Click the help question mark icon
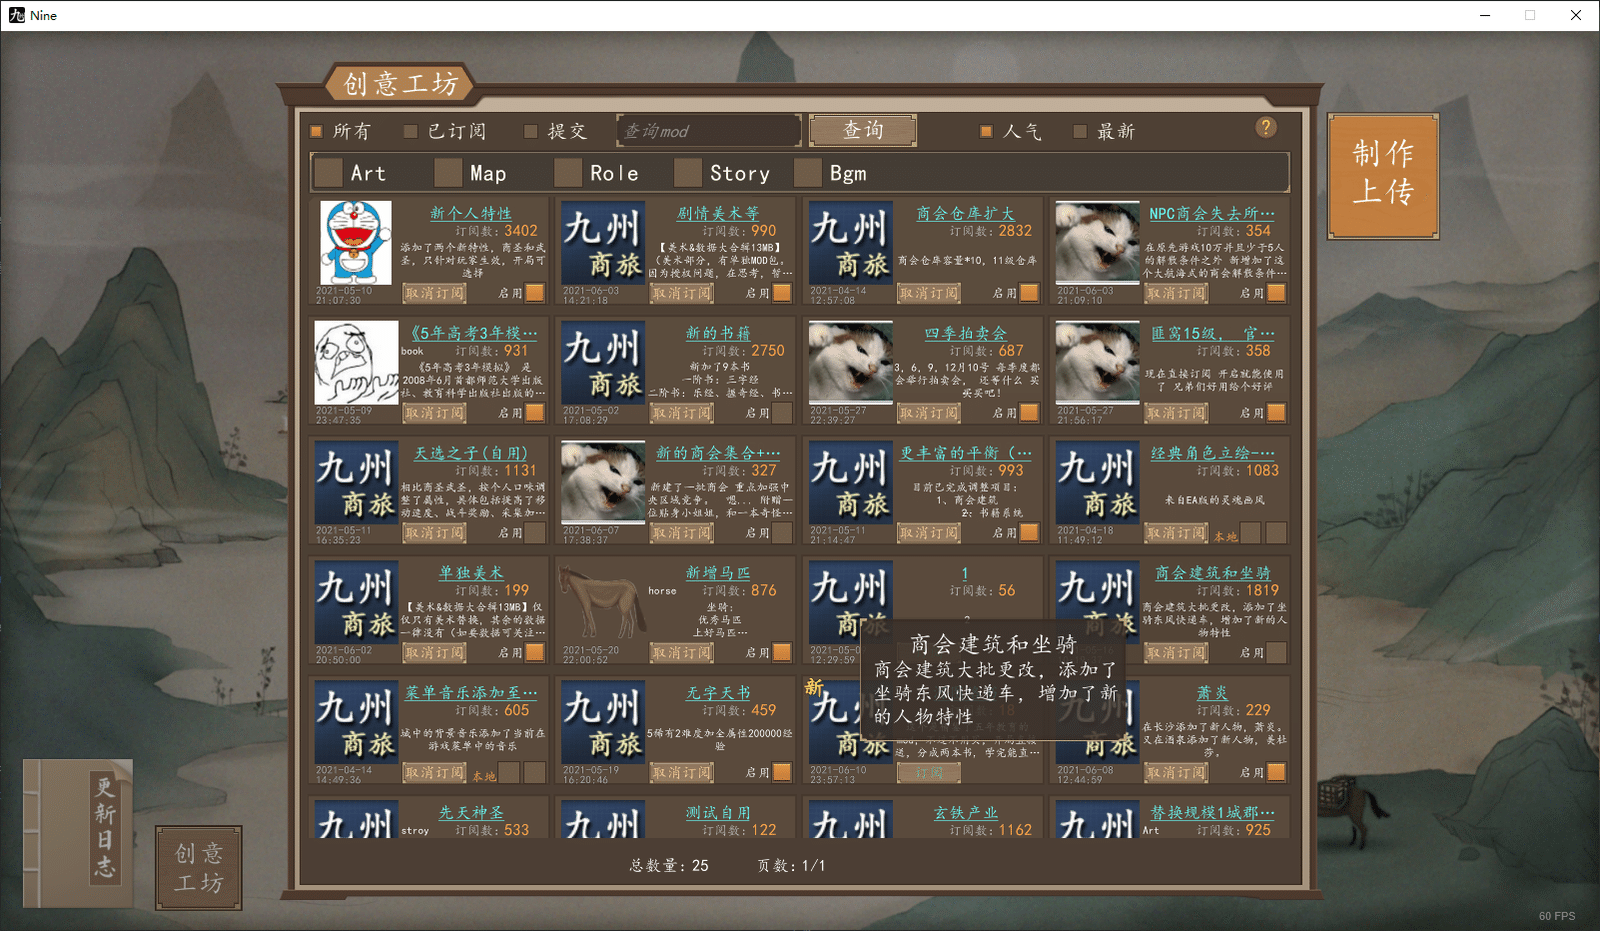The width and height of the screenshot is (1600, 931). pos(1266,127)
